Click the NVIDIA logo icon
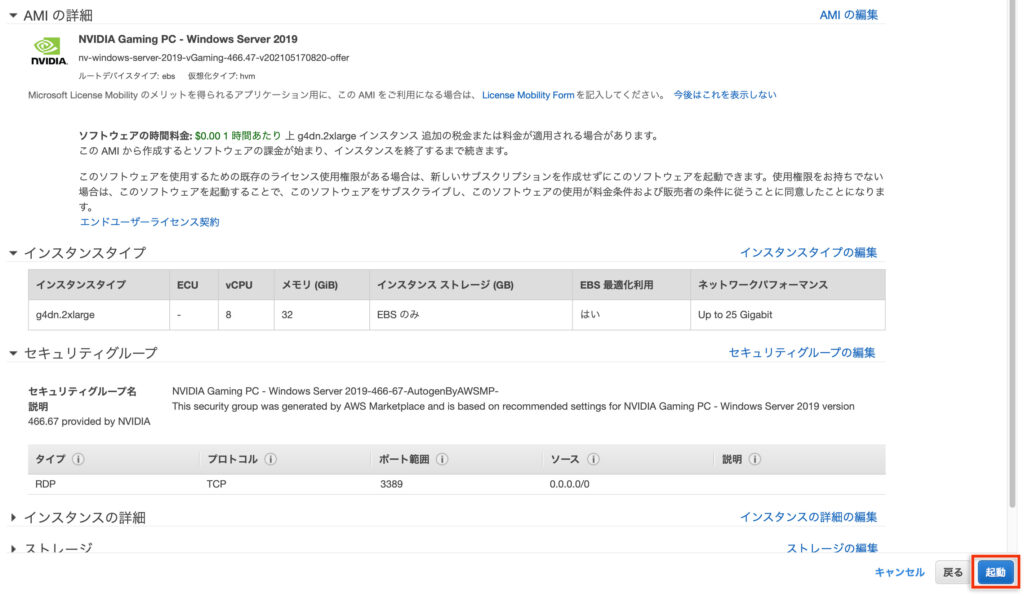The image size is (1024, 596). 49,51
